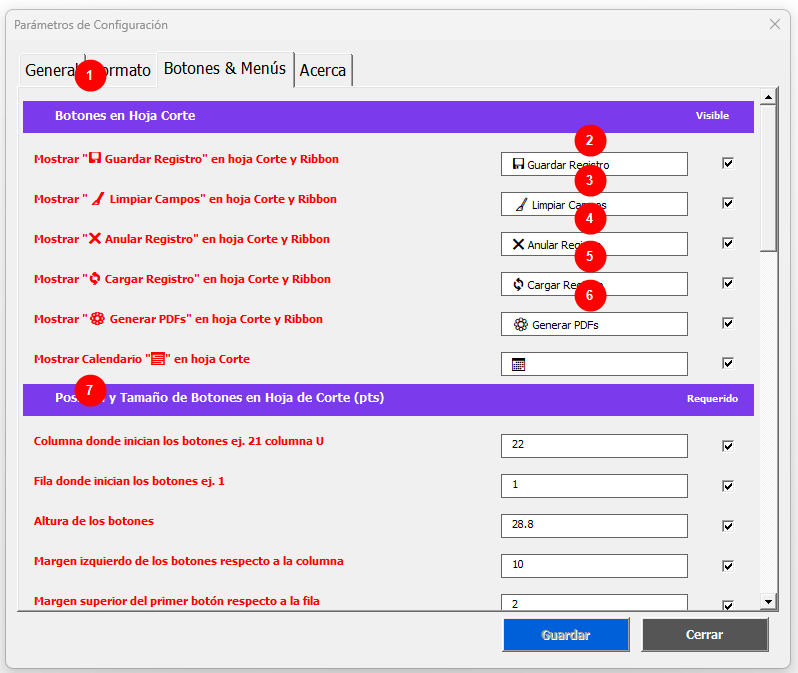Toggle required checkbox for Columna donde inician
Screen dimensions: 798x673
[x=728, y=446]
